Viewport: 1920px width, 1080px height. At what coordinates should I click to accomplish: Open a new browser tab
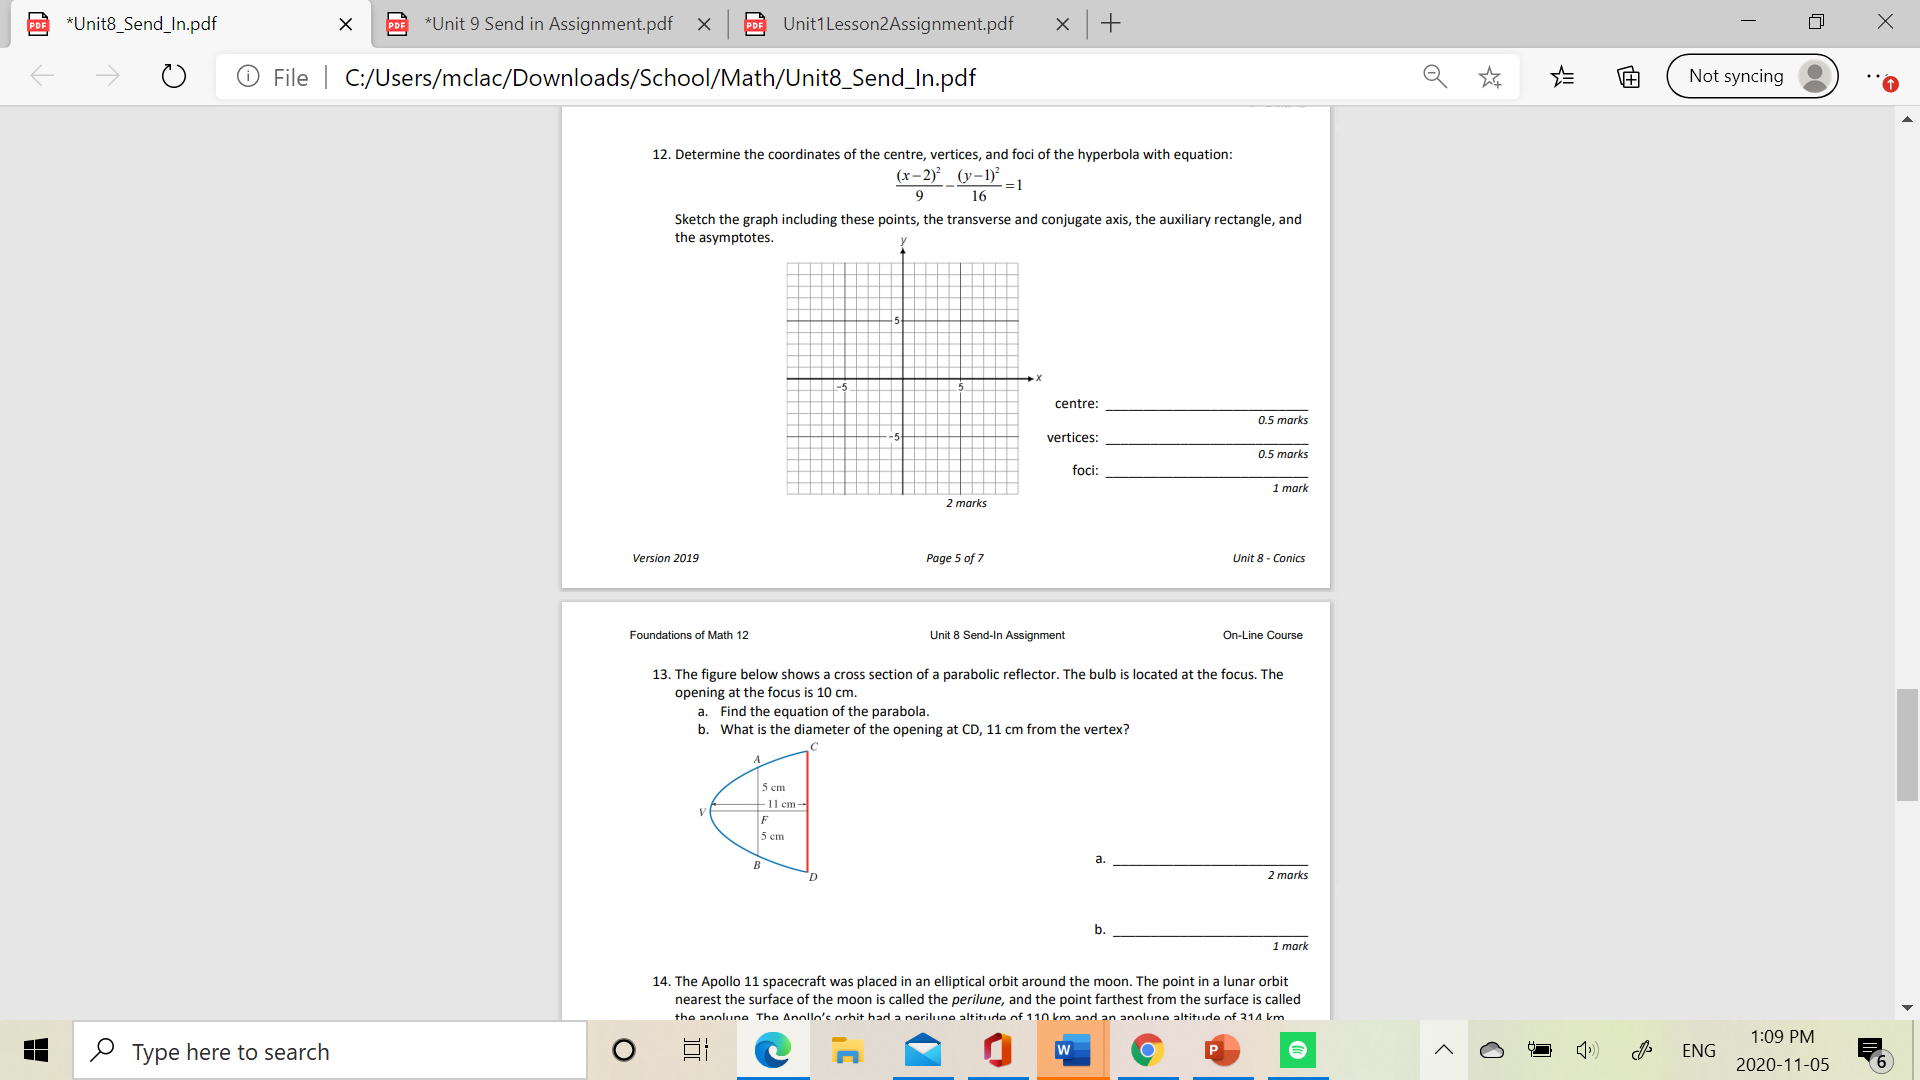pyautogui.click(x=1110, y=22)
